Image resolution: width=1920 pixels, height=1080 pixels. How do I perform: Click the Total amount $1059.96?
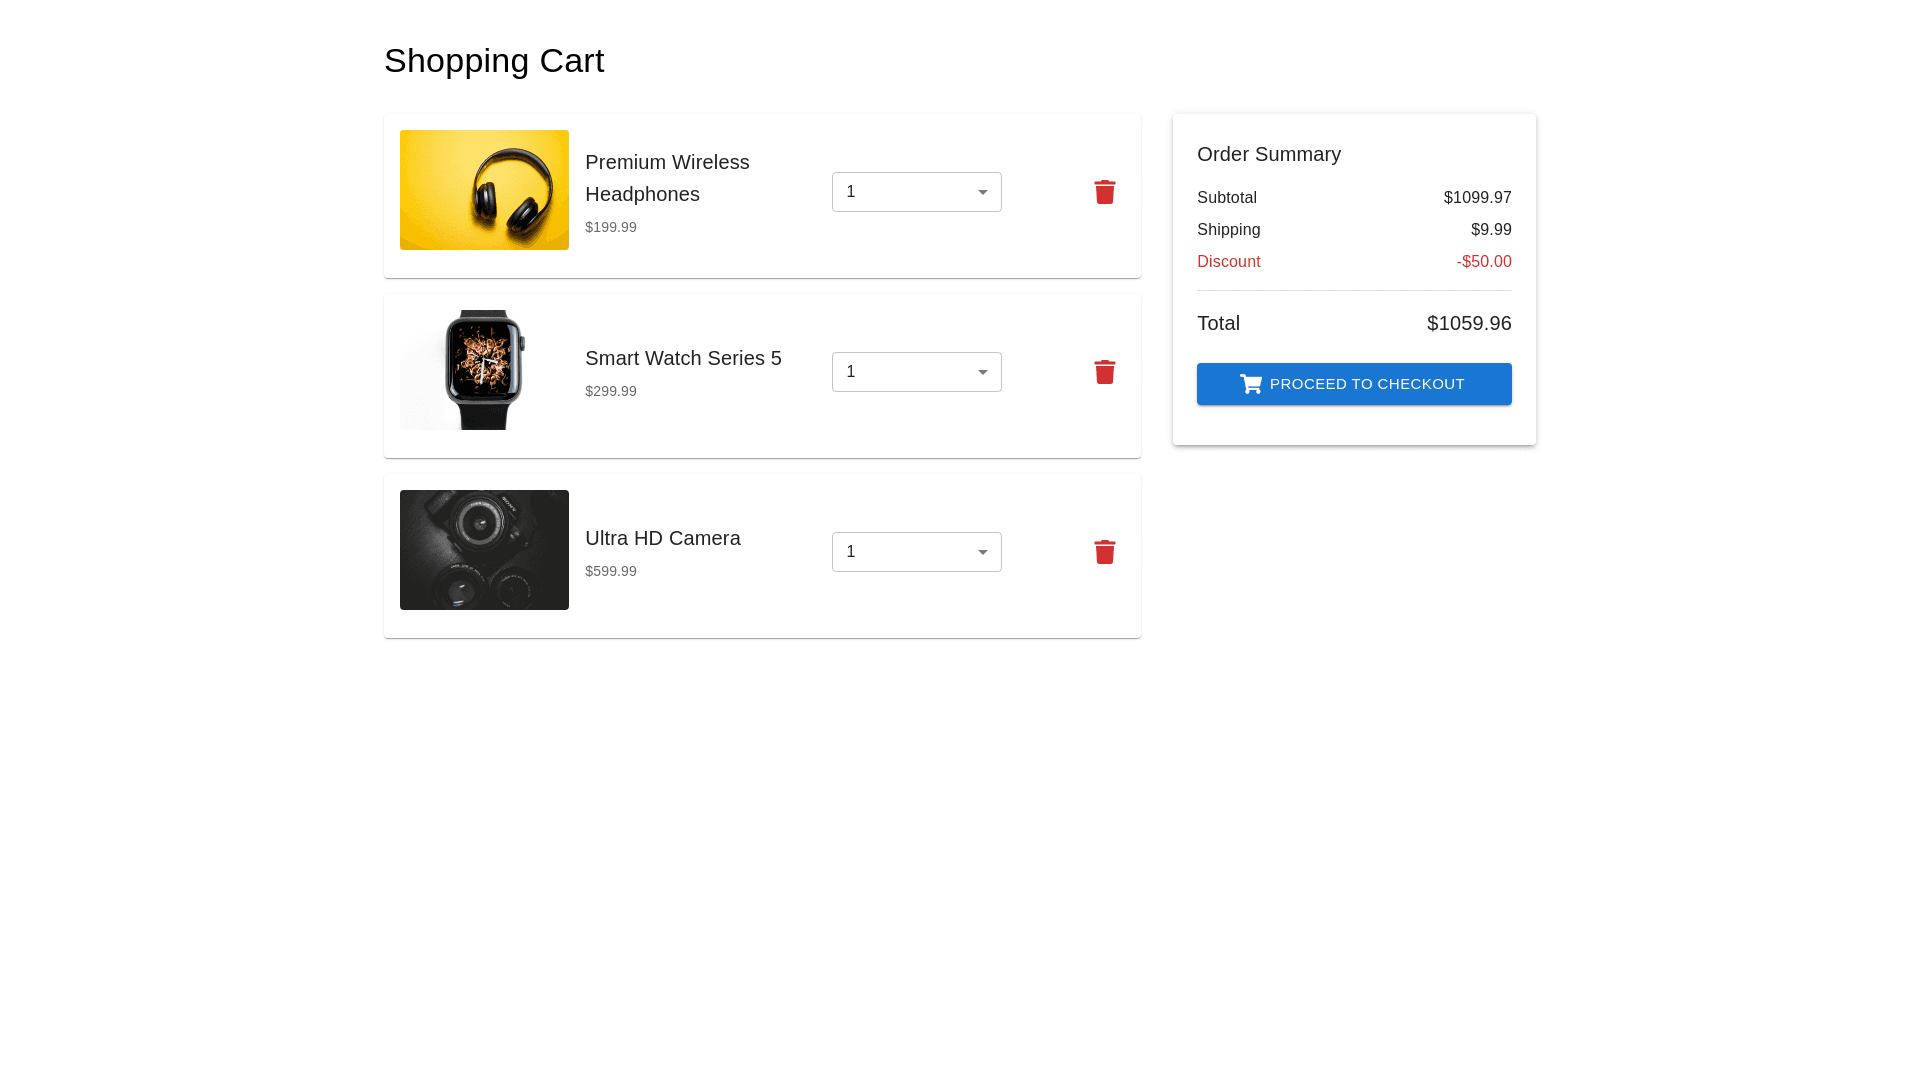point(1468,323)
